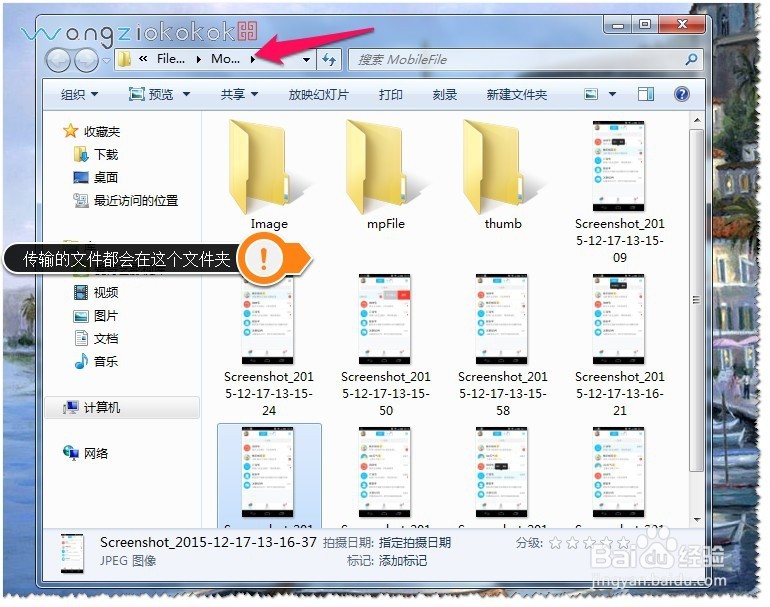The height and width of the screenshot is (607, 770).
Task: Click the folder icon in address bar
Action: coord(125,59)
